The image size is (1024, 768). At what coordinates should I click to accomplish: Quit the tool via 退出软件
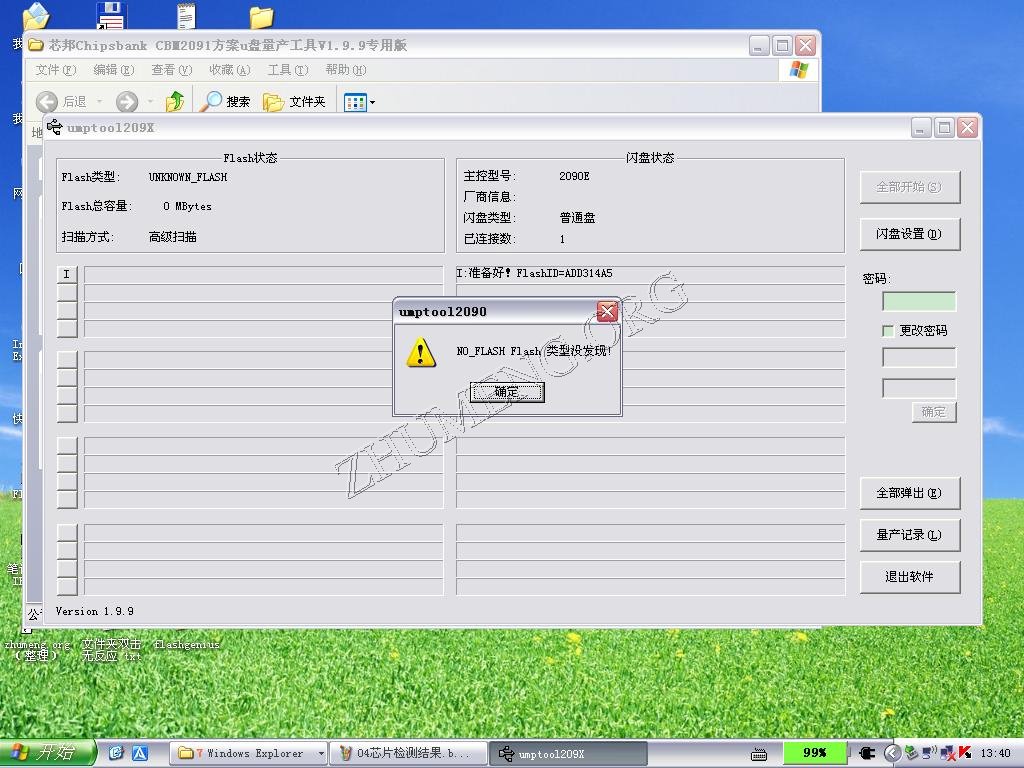(910, 577)
